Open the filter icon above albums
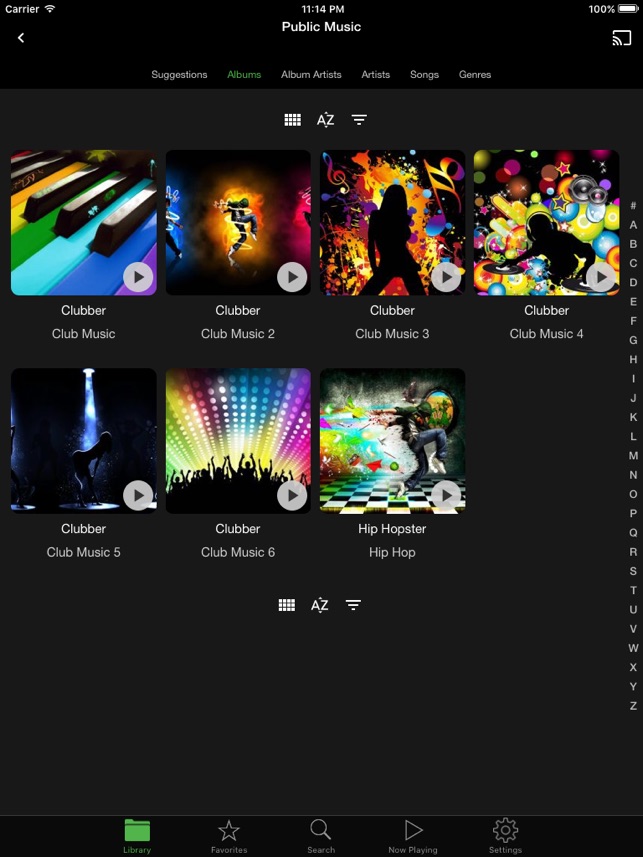The height and width of the screenshot is (857, 643). [x=359, y=120]
